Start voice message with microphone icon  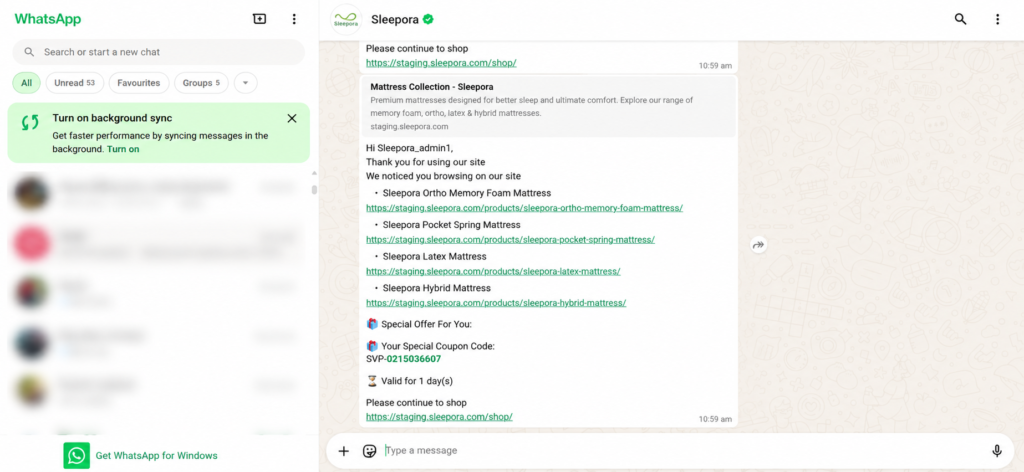point(997,450)
